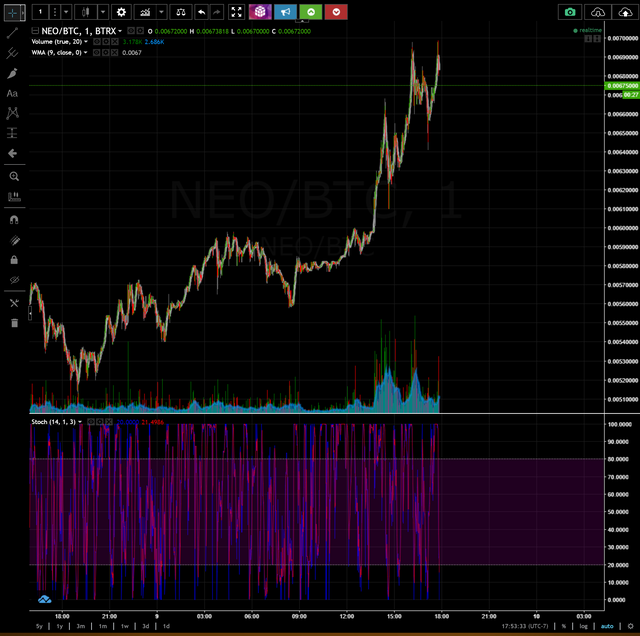Select the 1d date range
The height and width of the screenshot is (636, 640).
166,626
